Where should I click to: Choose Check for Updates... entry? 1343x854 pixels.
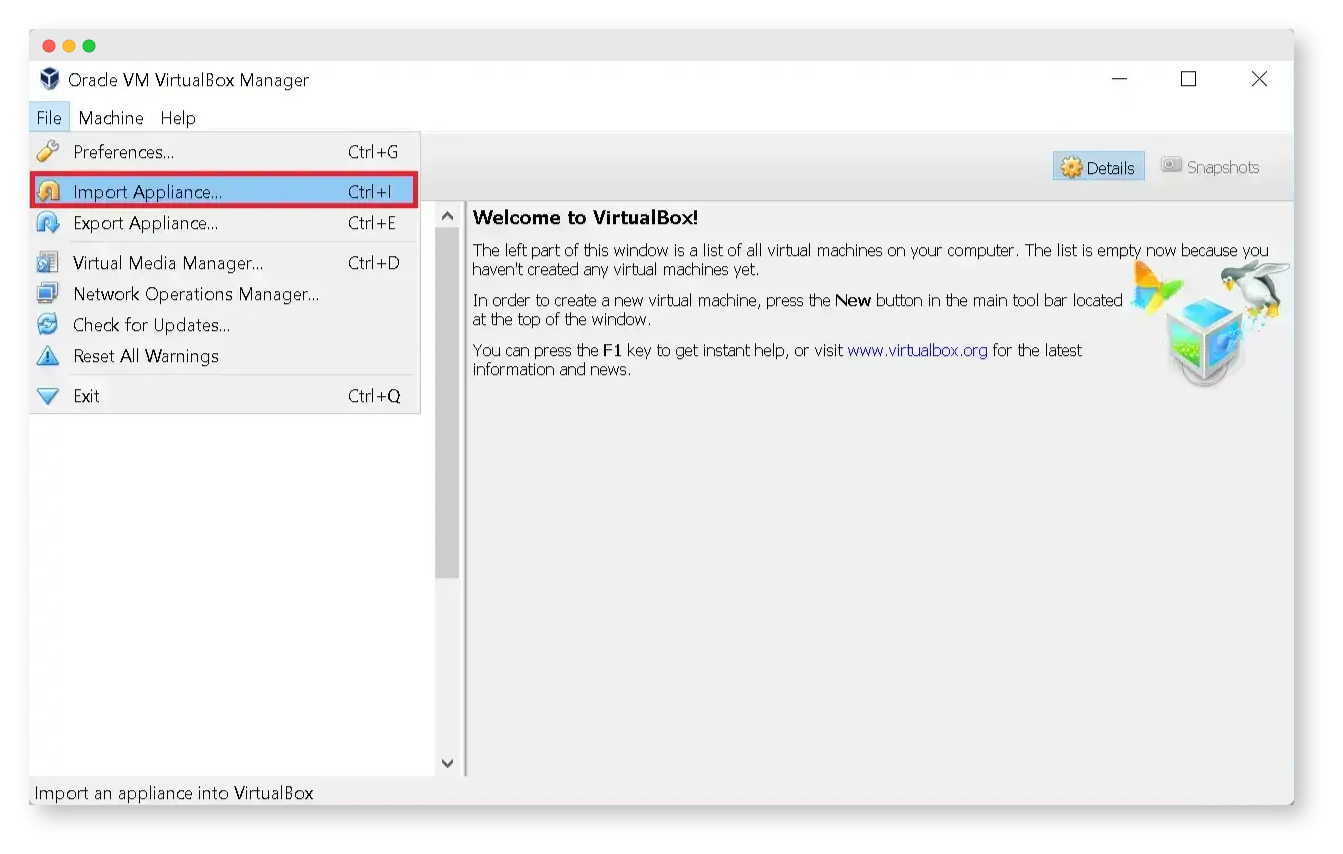click(x=224, y=325)
